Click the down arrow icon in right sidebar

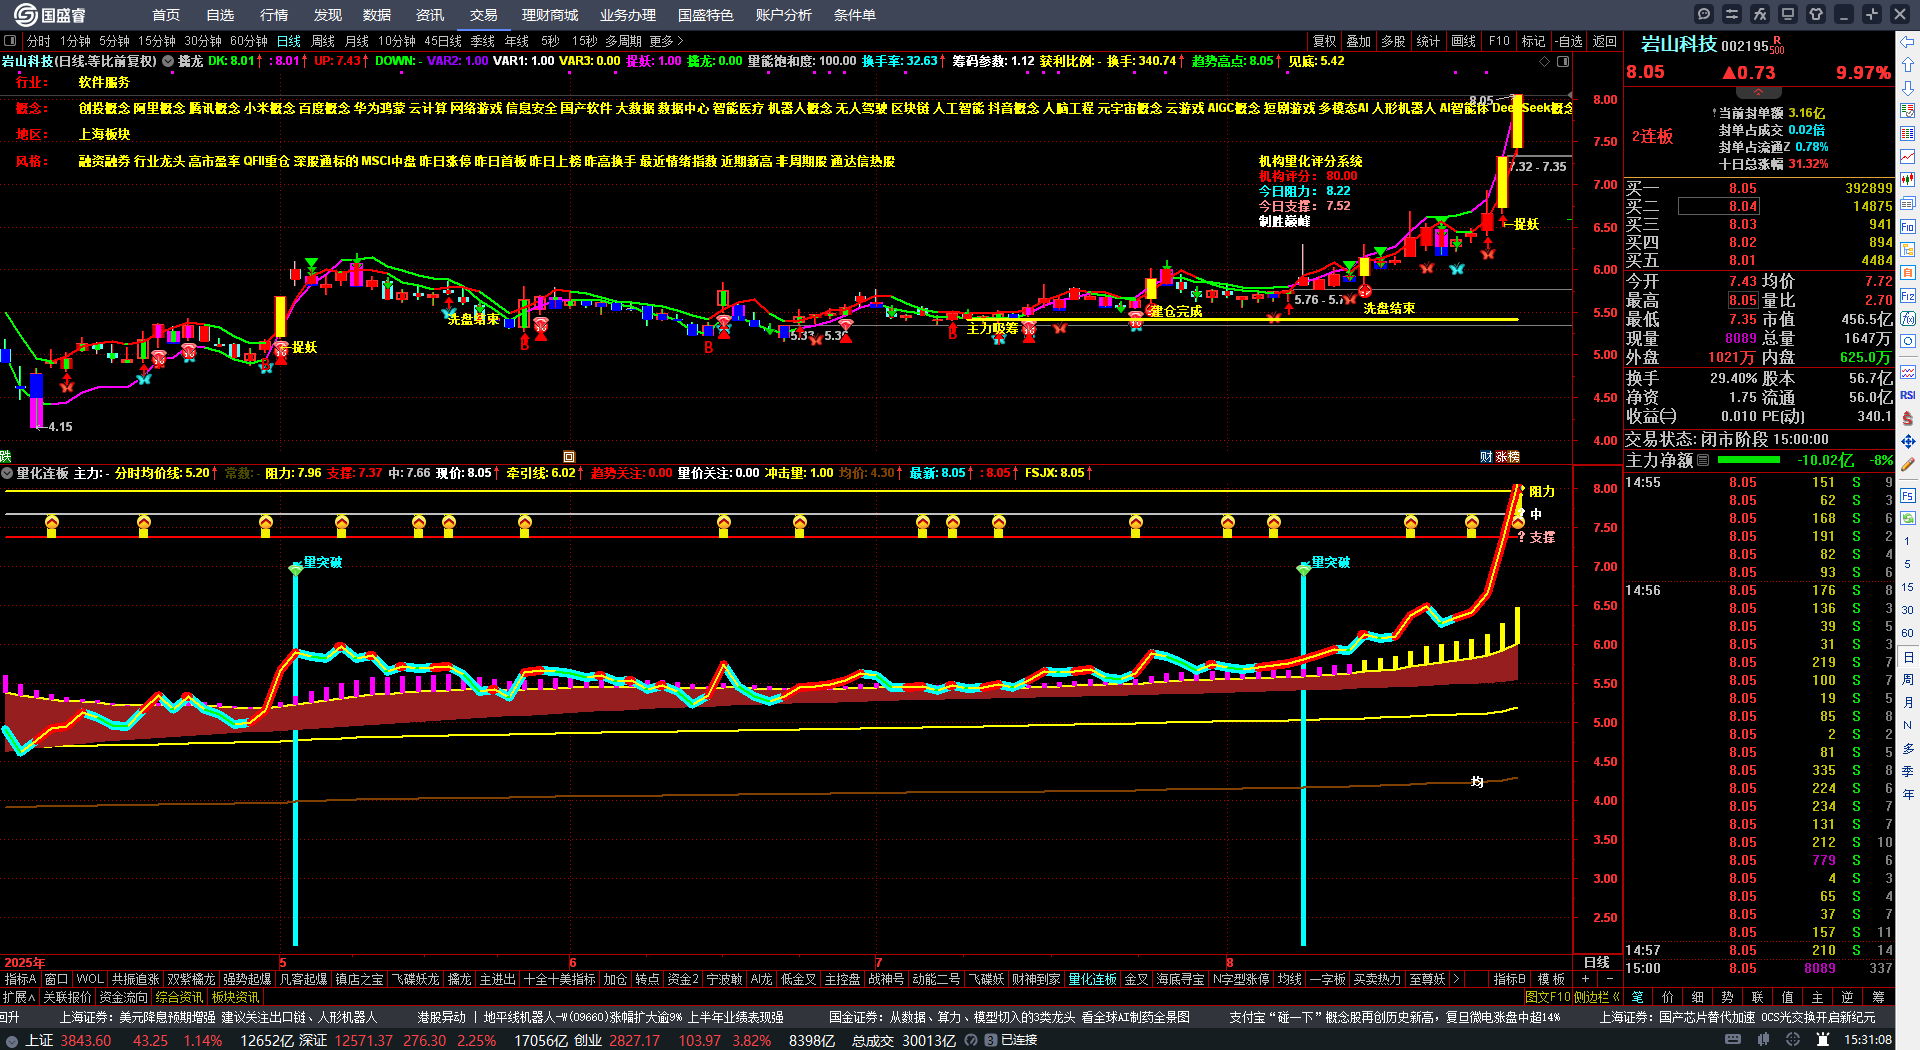(1908, 88)
